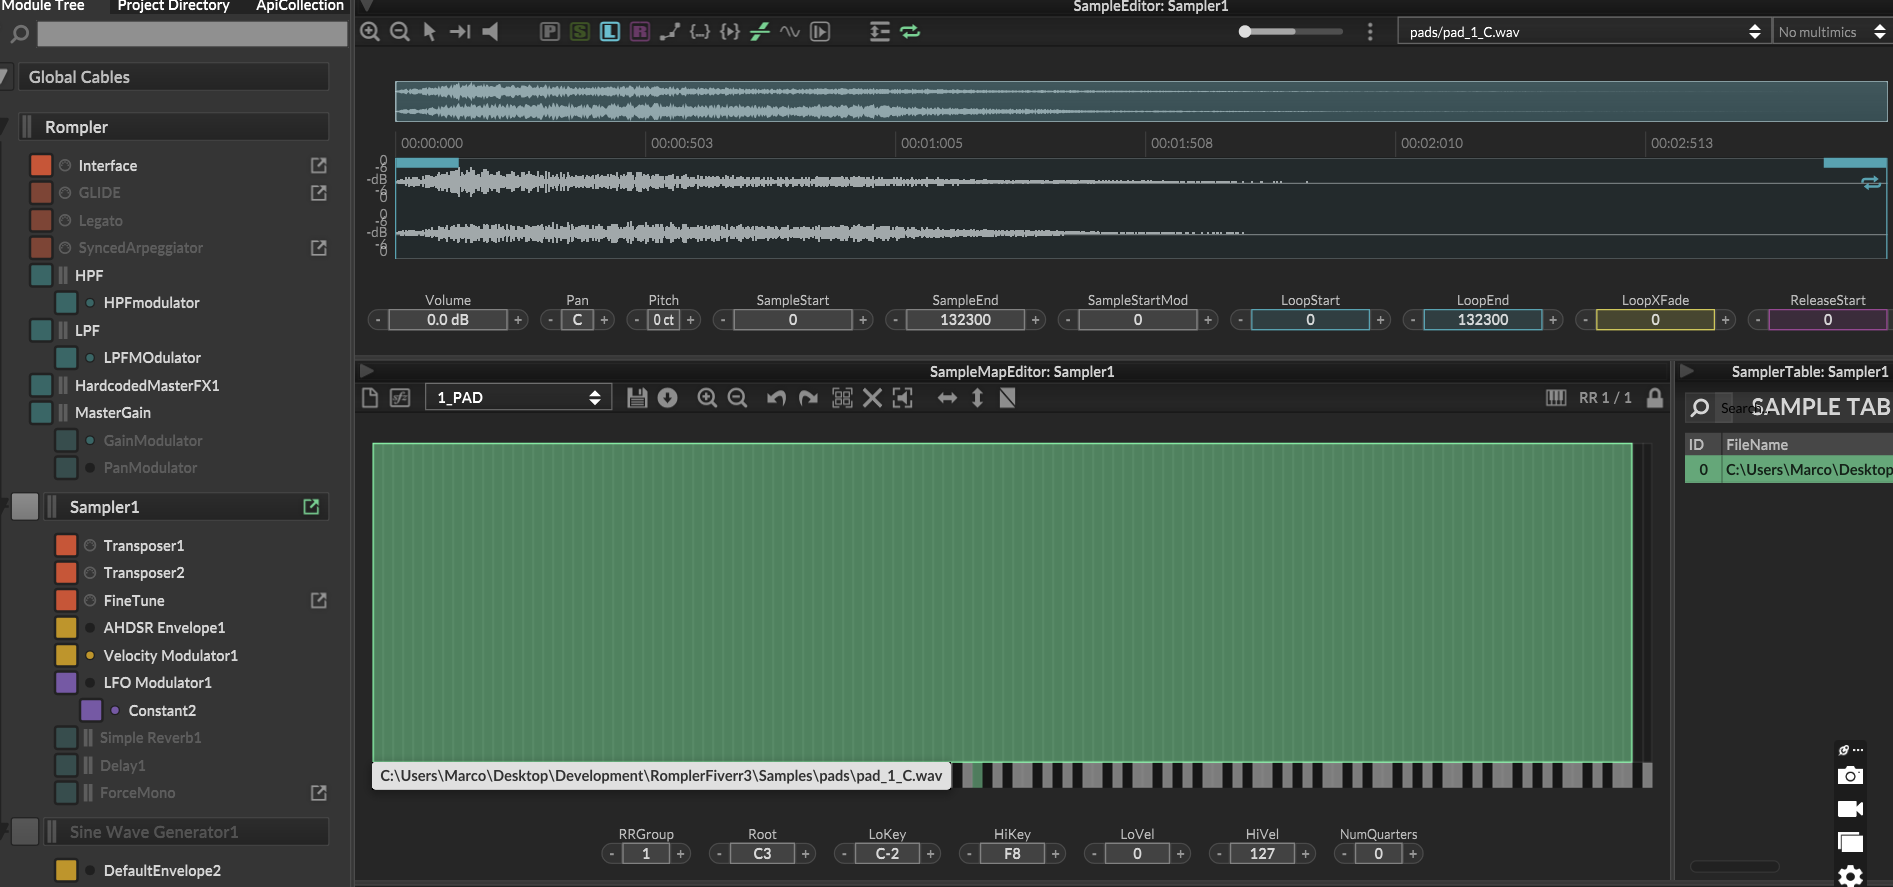
Task: Click the SampleEnd value 132300
Action: [x=965, y=320]
